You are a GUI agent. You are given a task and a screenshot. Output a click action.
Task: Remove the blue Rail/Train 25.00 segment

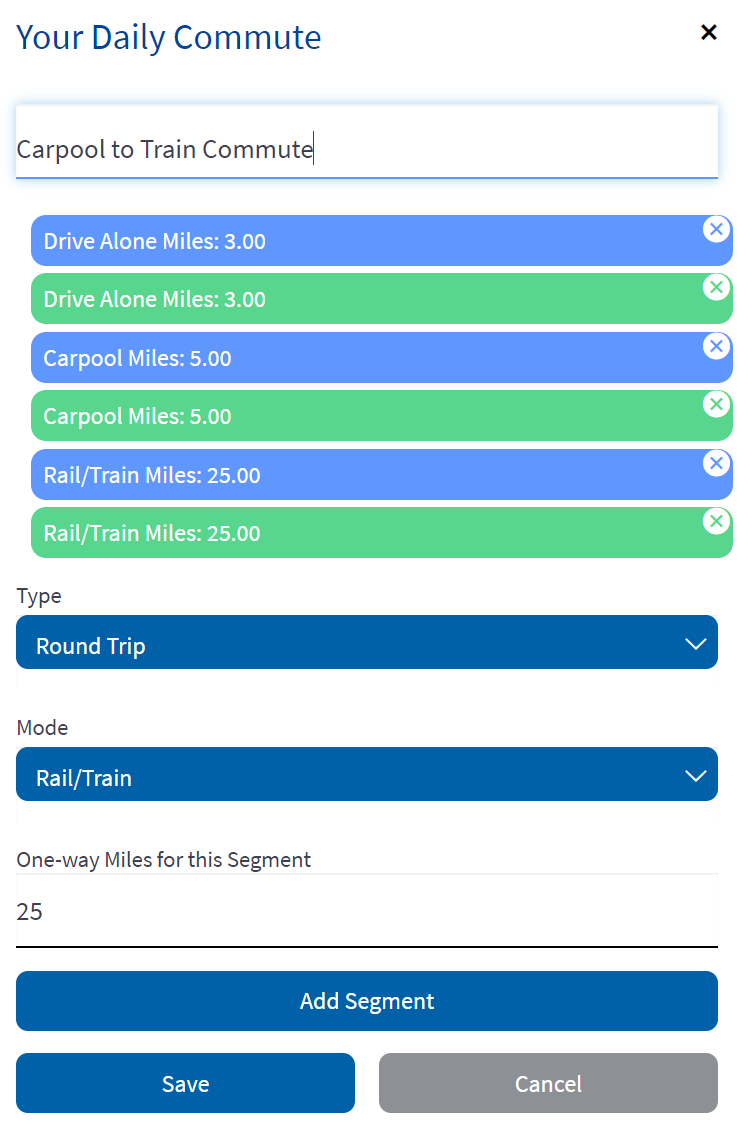[x=715, y=463]
